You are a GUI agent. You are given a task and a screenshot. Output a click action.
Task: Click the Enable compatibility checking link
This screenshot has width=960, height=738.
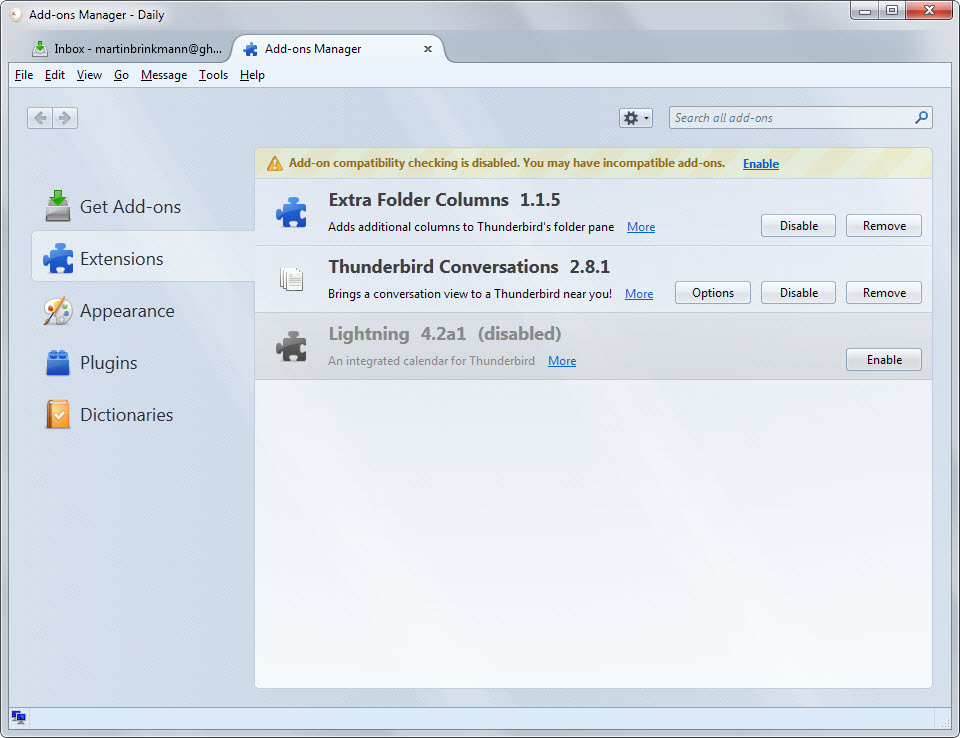[x=760, y=164]
